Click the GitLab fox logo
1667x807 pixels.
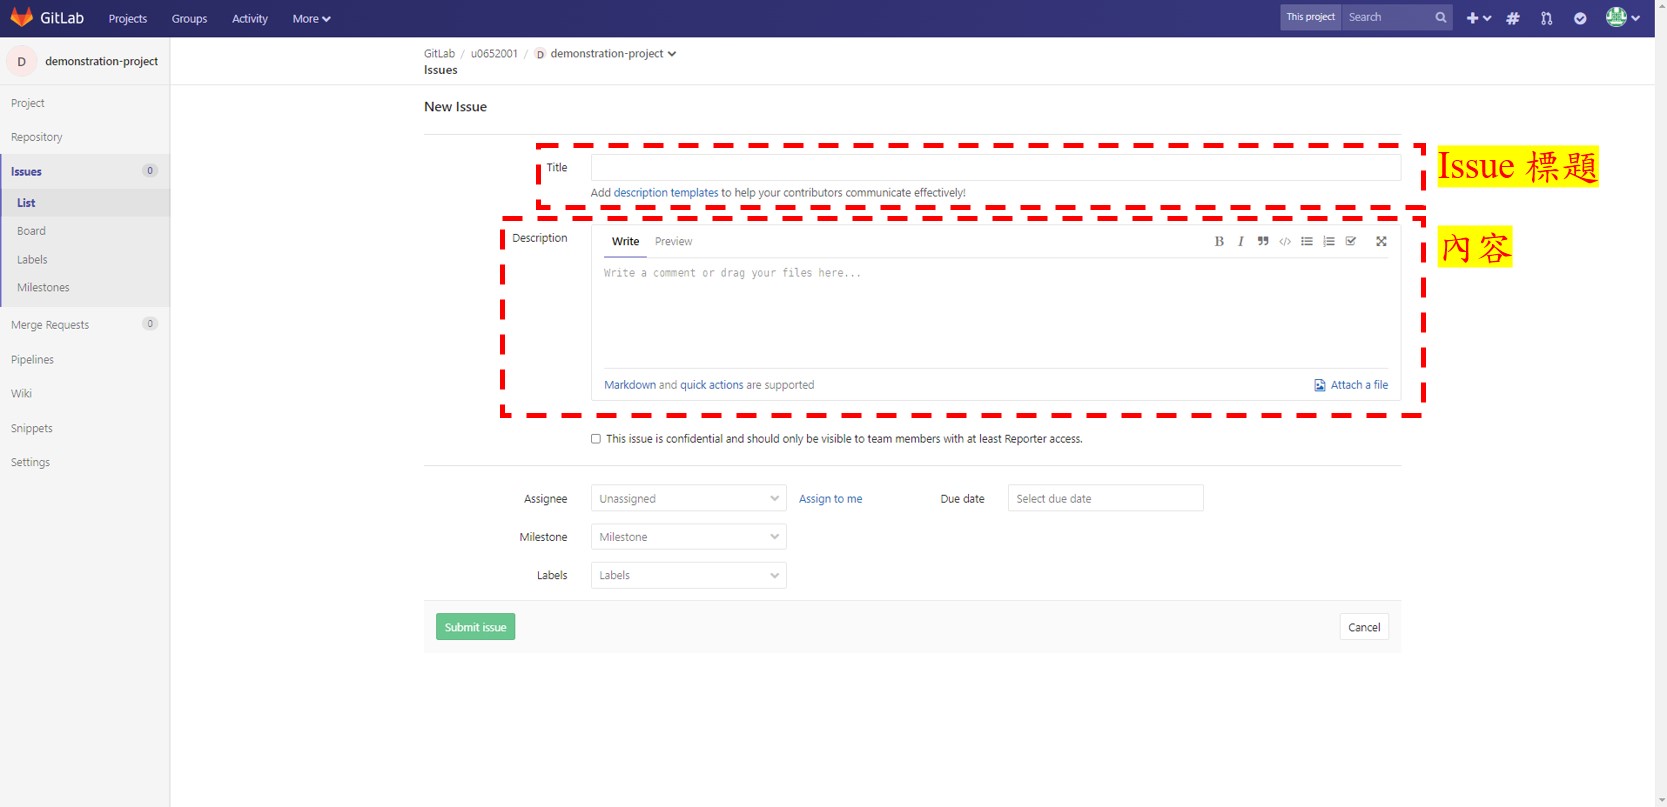click(21, 17)
